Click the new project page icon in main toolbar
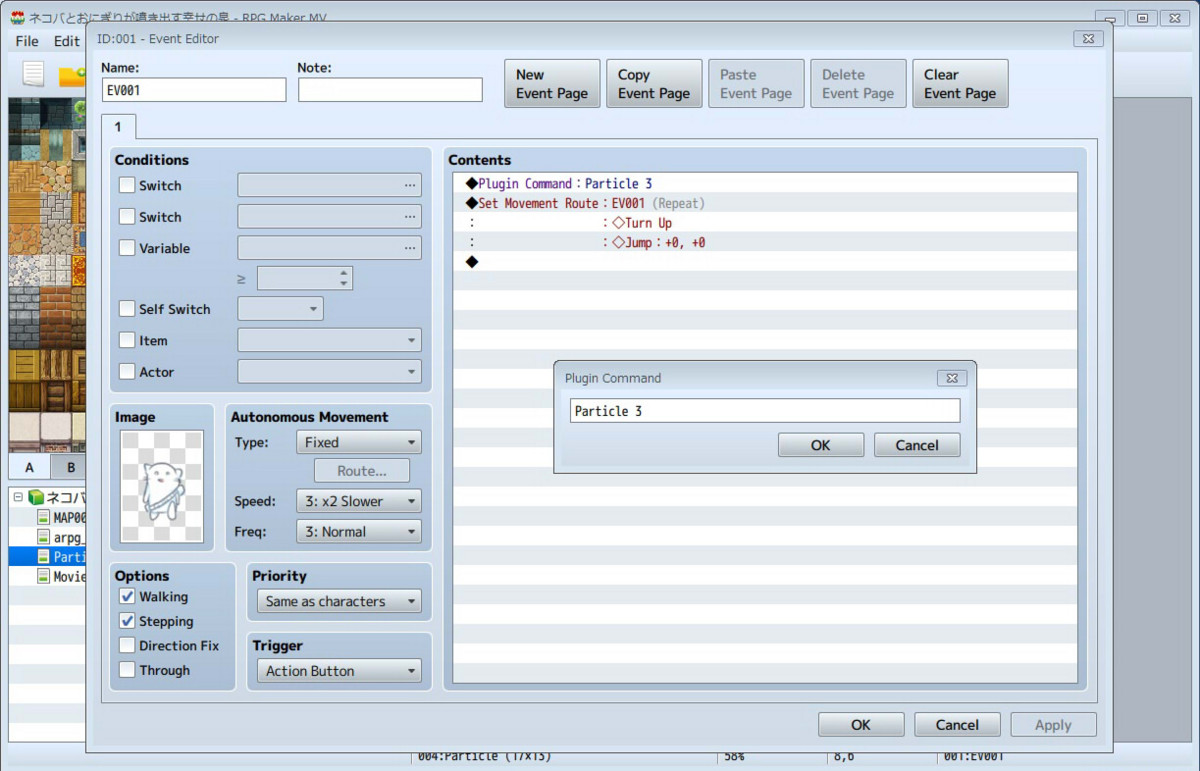 [34, 75]
